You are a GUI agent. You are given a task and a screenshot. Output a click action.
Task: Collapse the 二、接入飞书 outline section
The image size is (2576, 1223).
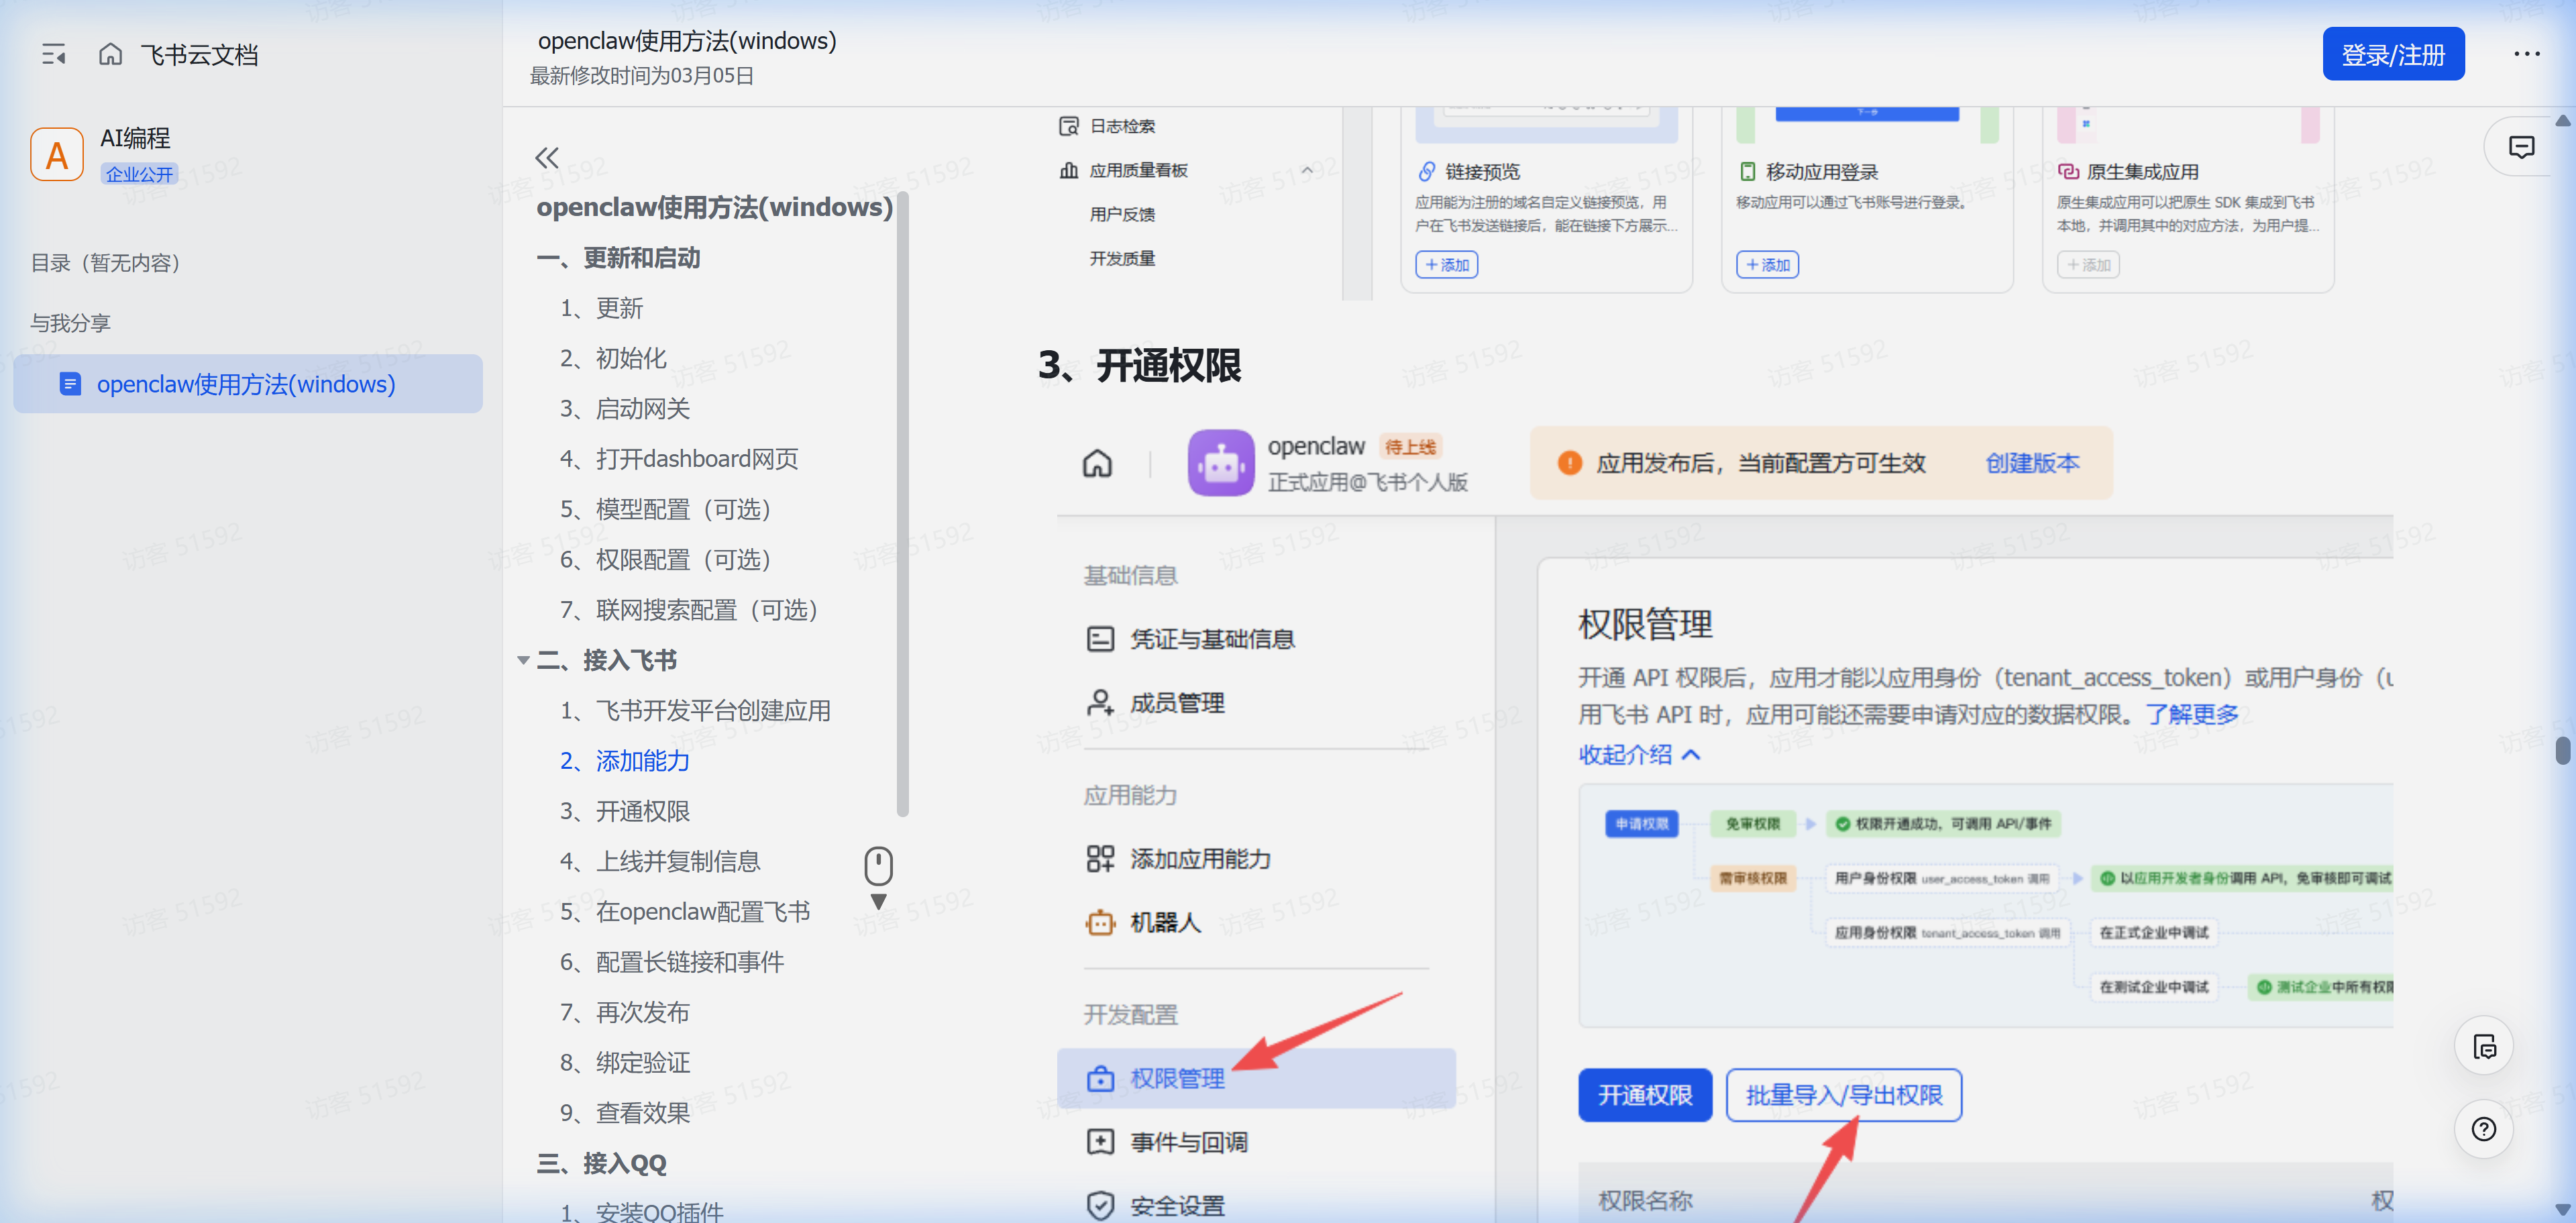(x=523, y=660)
